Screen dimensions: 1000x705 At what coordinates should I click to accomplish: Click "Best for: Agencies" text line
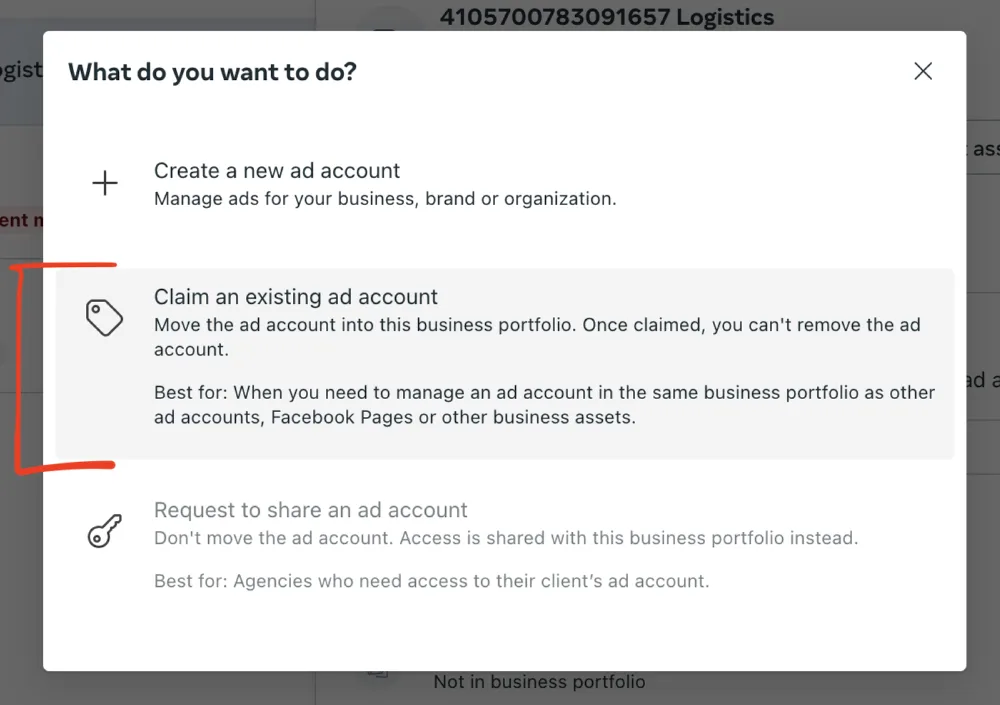pyautogui.click(x=432, y=581)
